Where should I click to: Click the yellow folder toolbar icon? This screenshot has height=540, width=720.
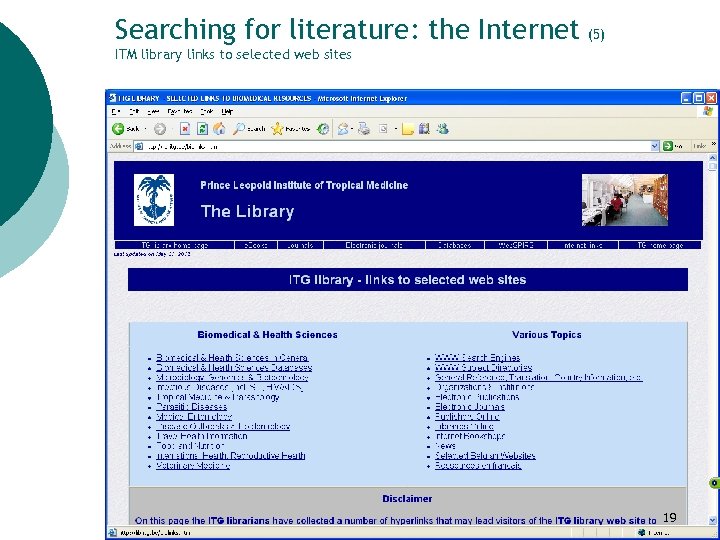point(407,129)
